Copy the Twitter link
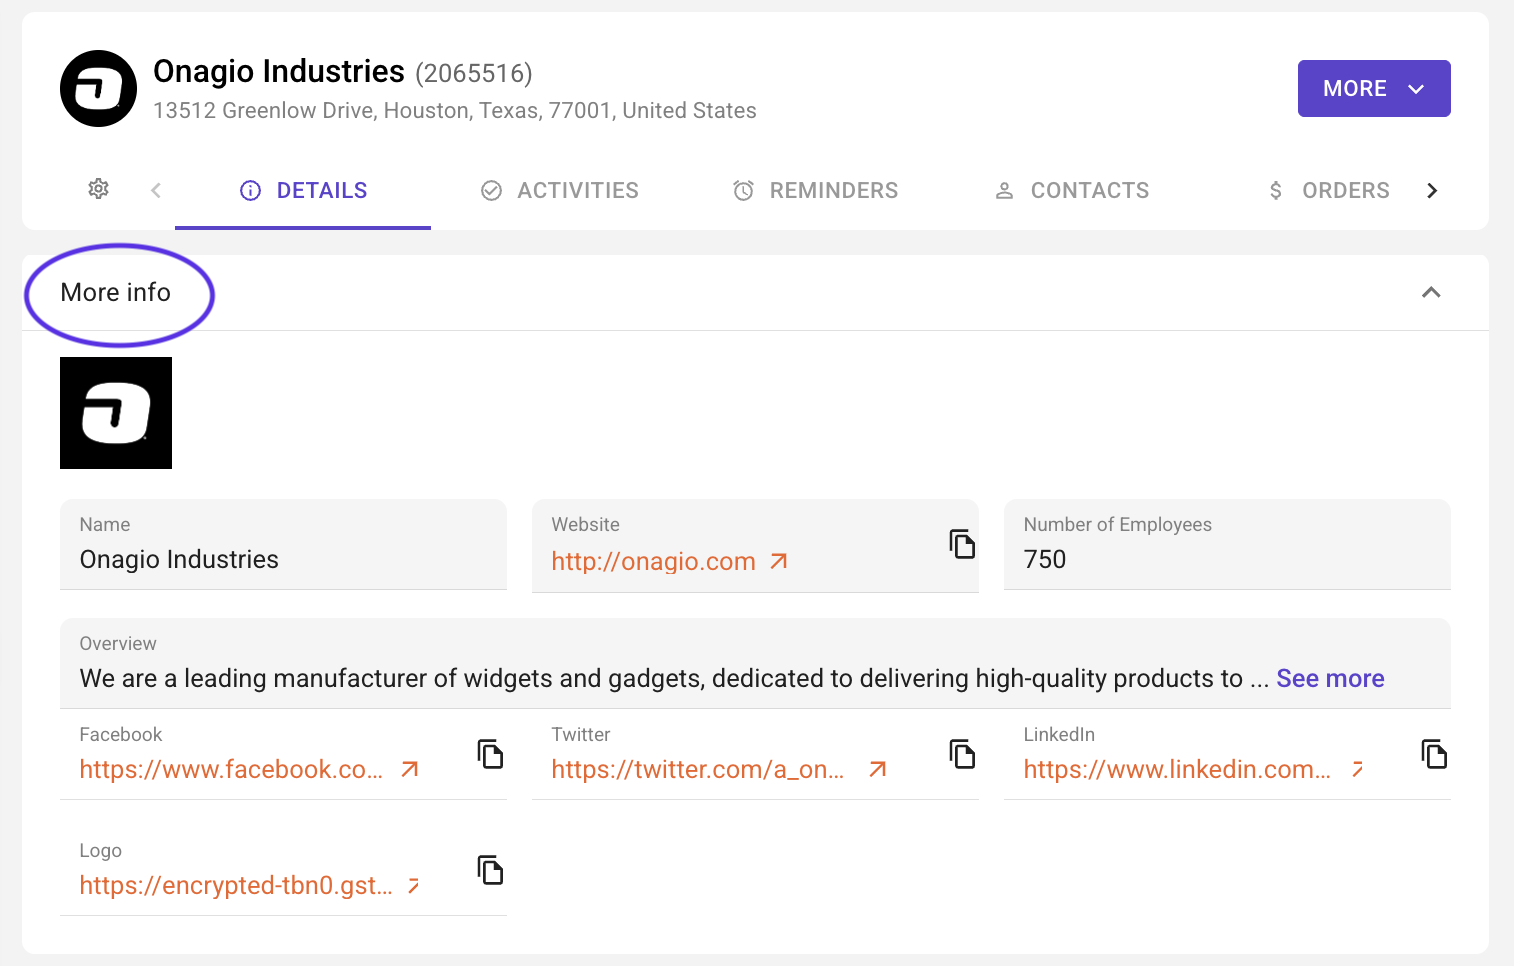 coord(962,754)
